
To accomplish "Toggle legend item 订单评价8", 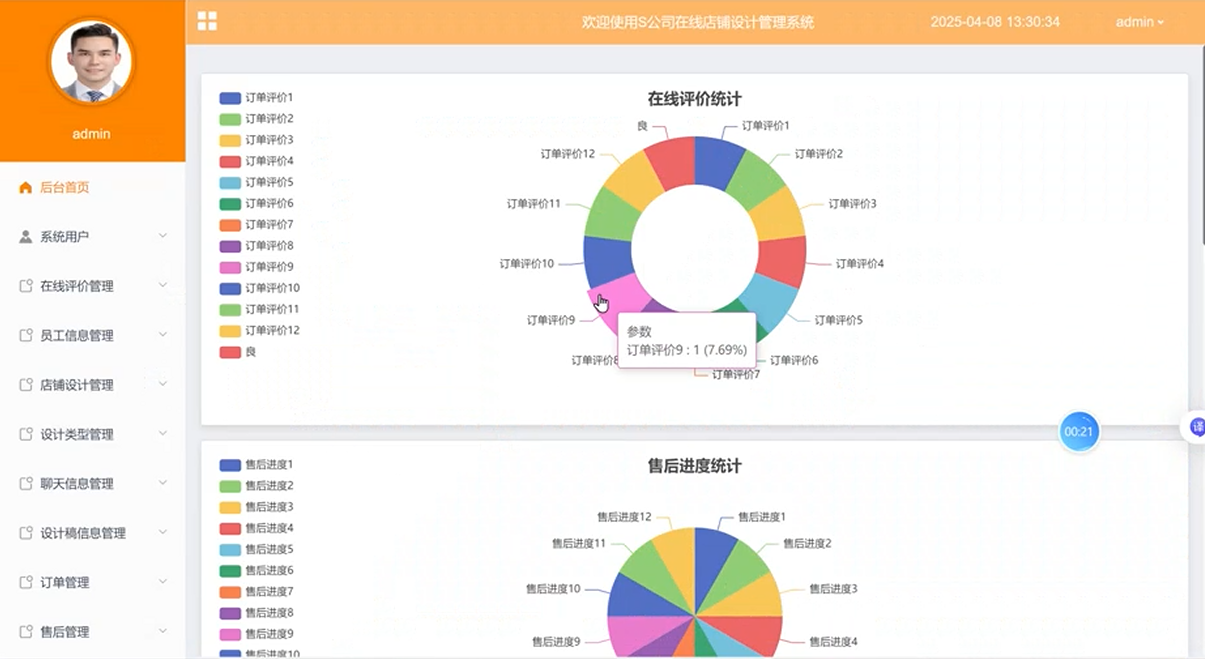I will point(256,246).
